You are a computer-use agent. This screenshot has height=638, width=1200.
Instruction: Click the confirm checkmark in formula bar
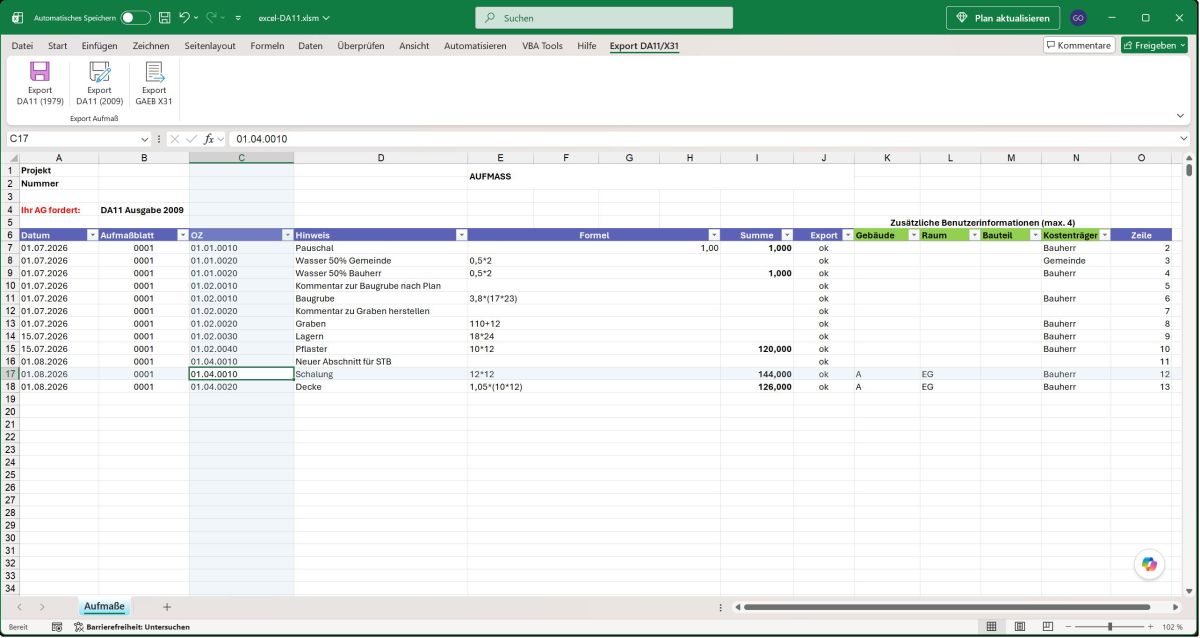(191, 139)
